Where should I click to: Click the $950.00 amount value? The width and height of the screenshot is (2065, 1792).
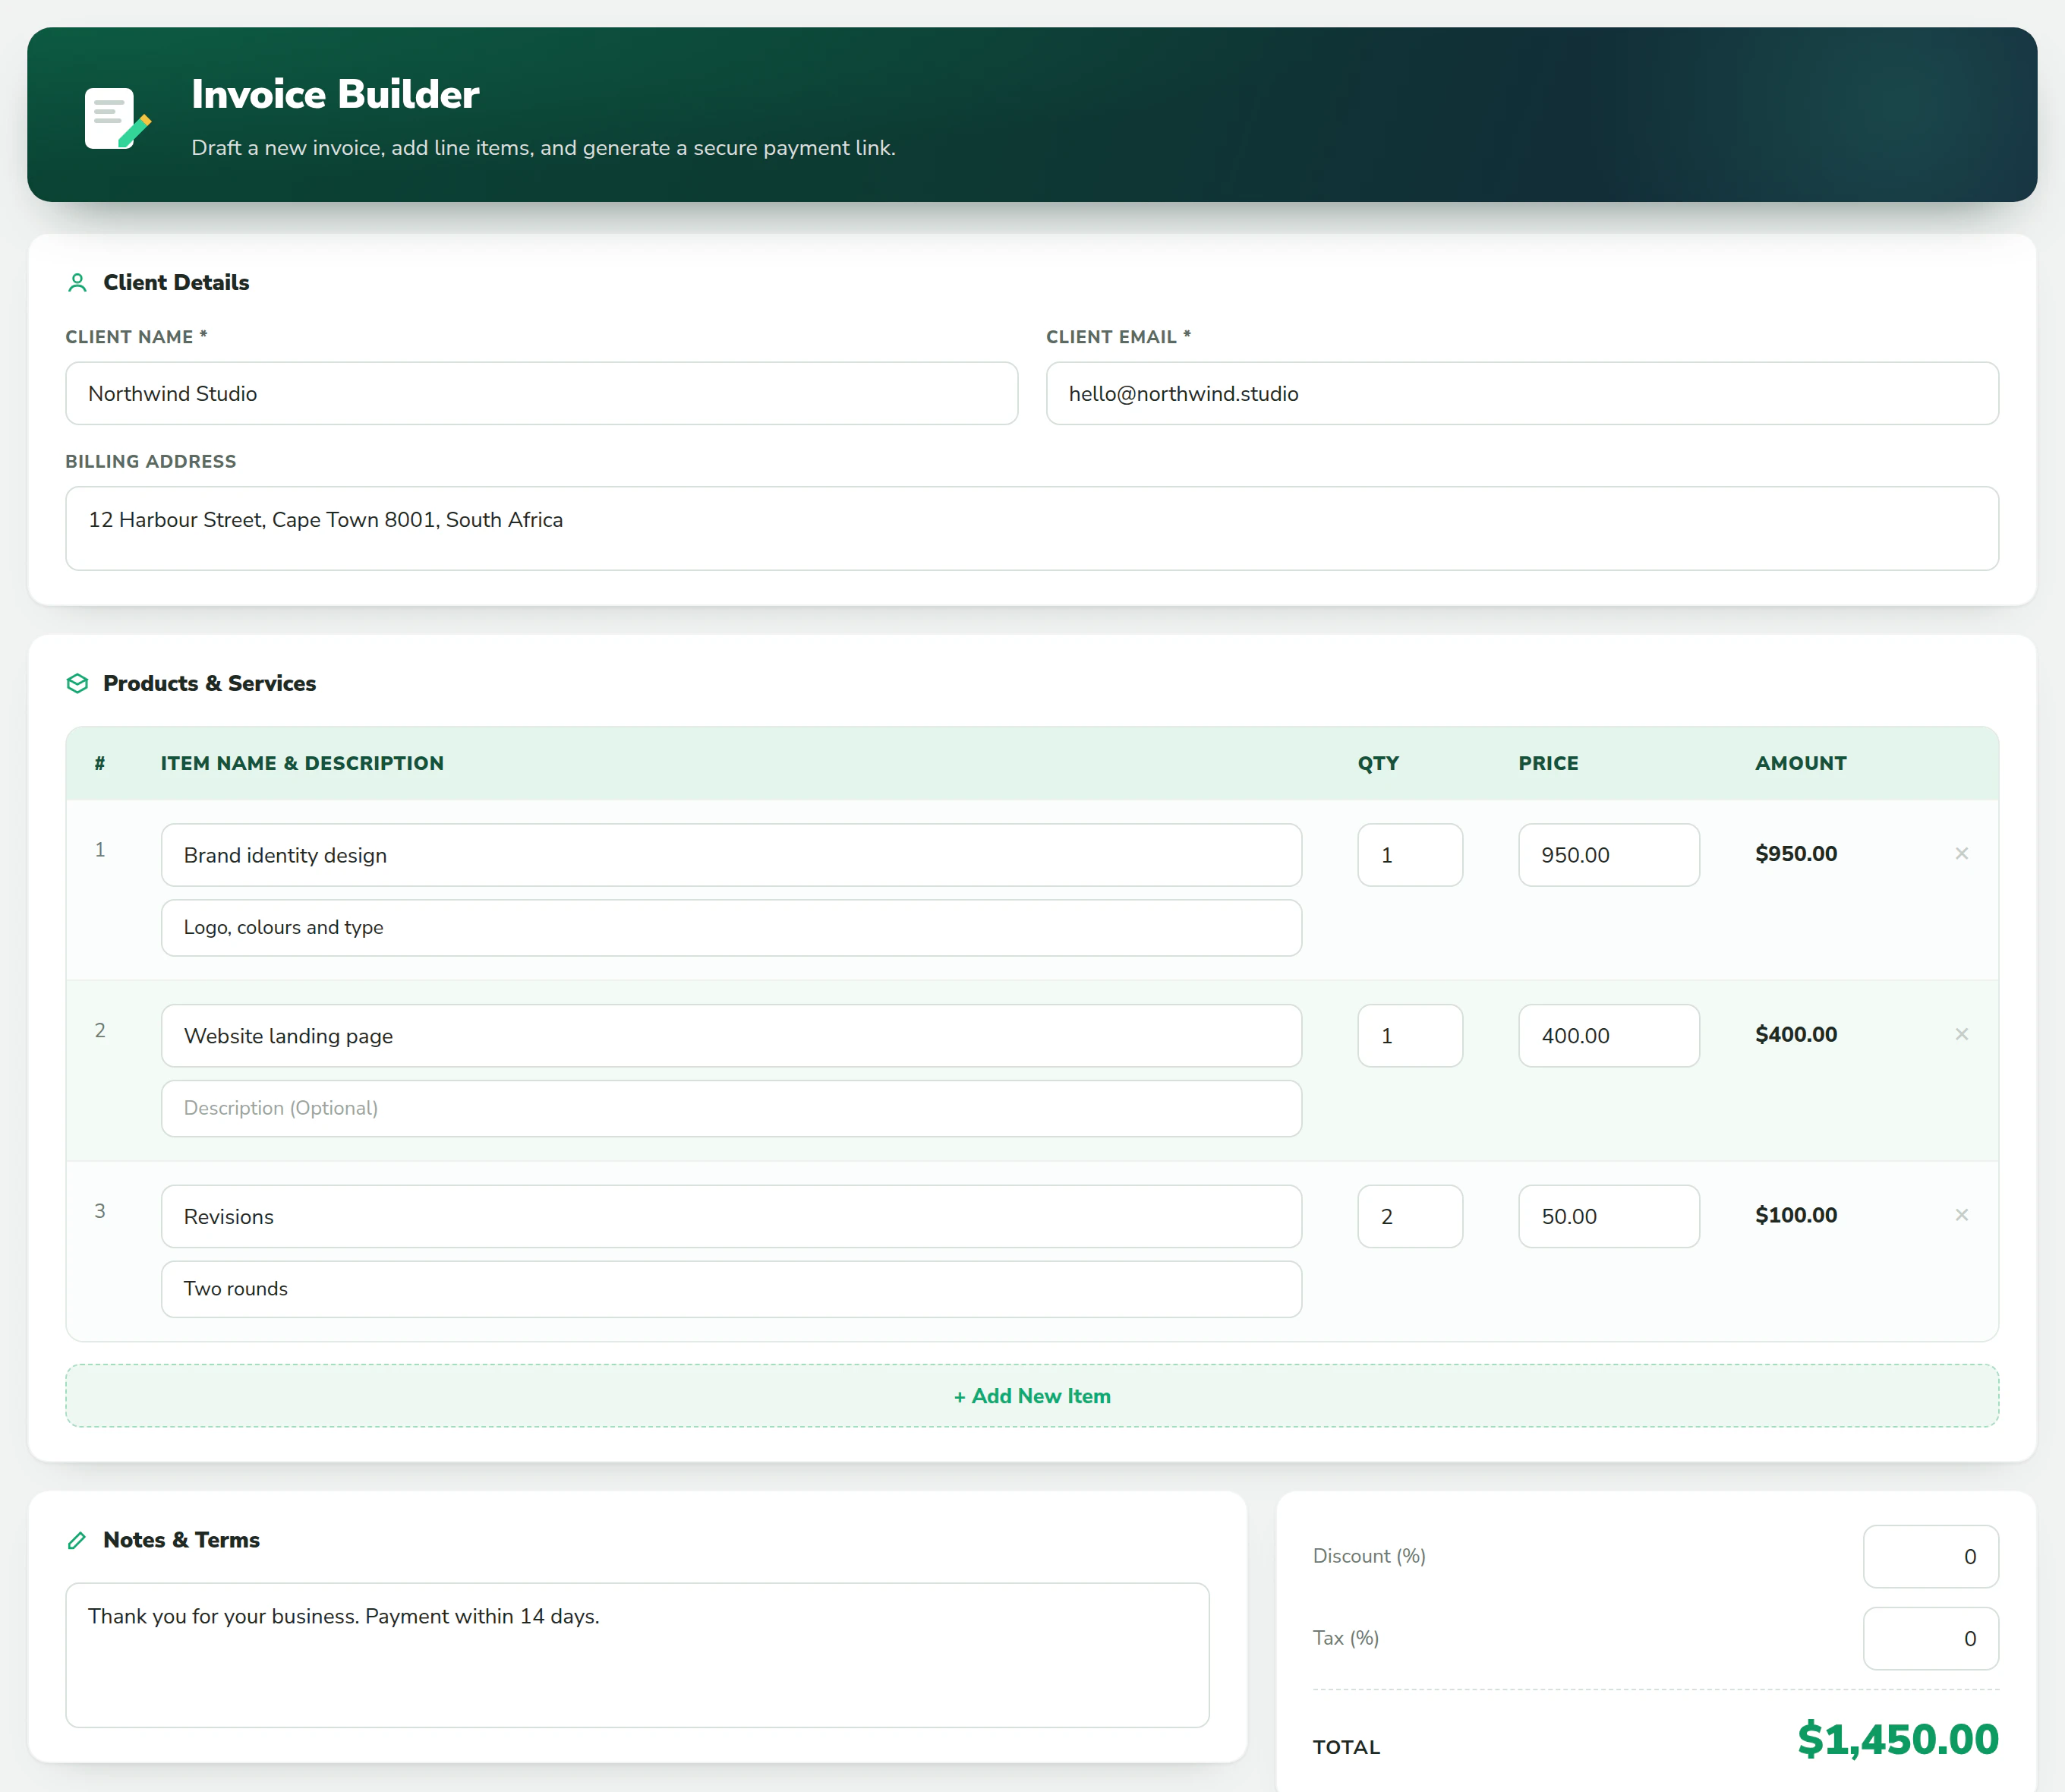pyautogui.click(x=1796, y=854)
